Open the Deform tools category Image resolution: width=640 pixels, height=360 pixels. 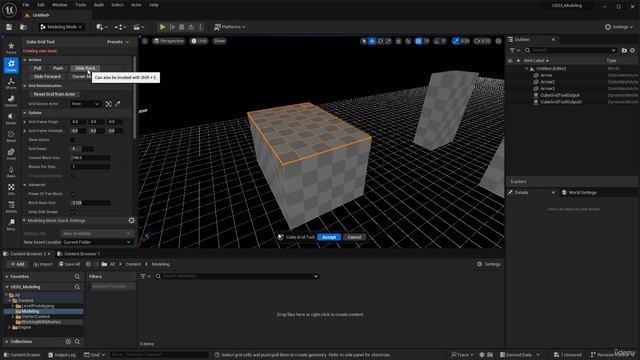[11, 101]
